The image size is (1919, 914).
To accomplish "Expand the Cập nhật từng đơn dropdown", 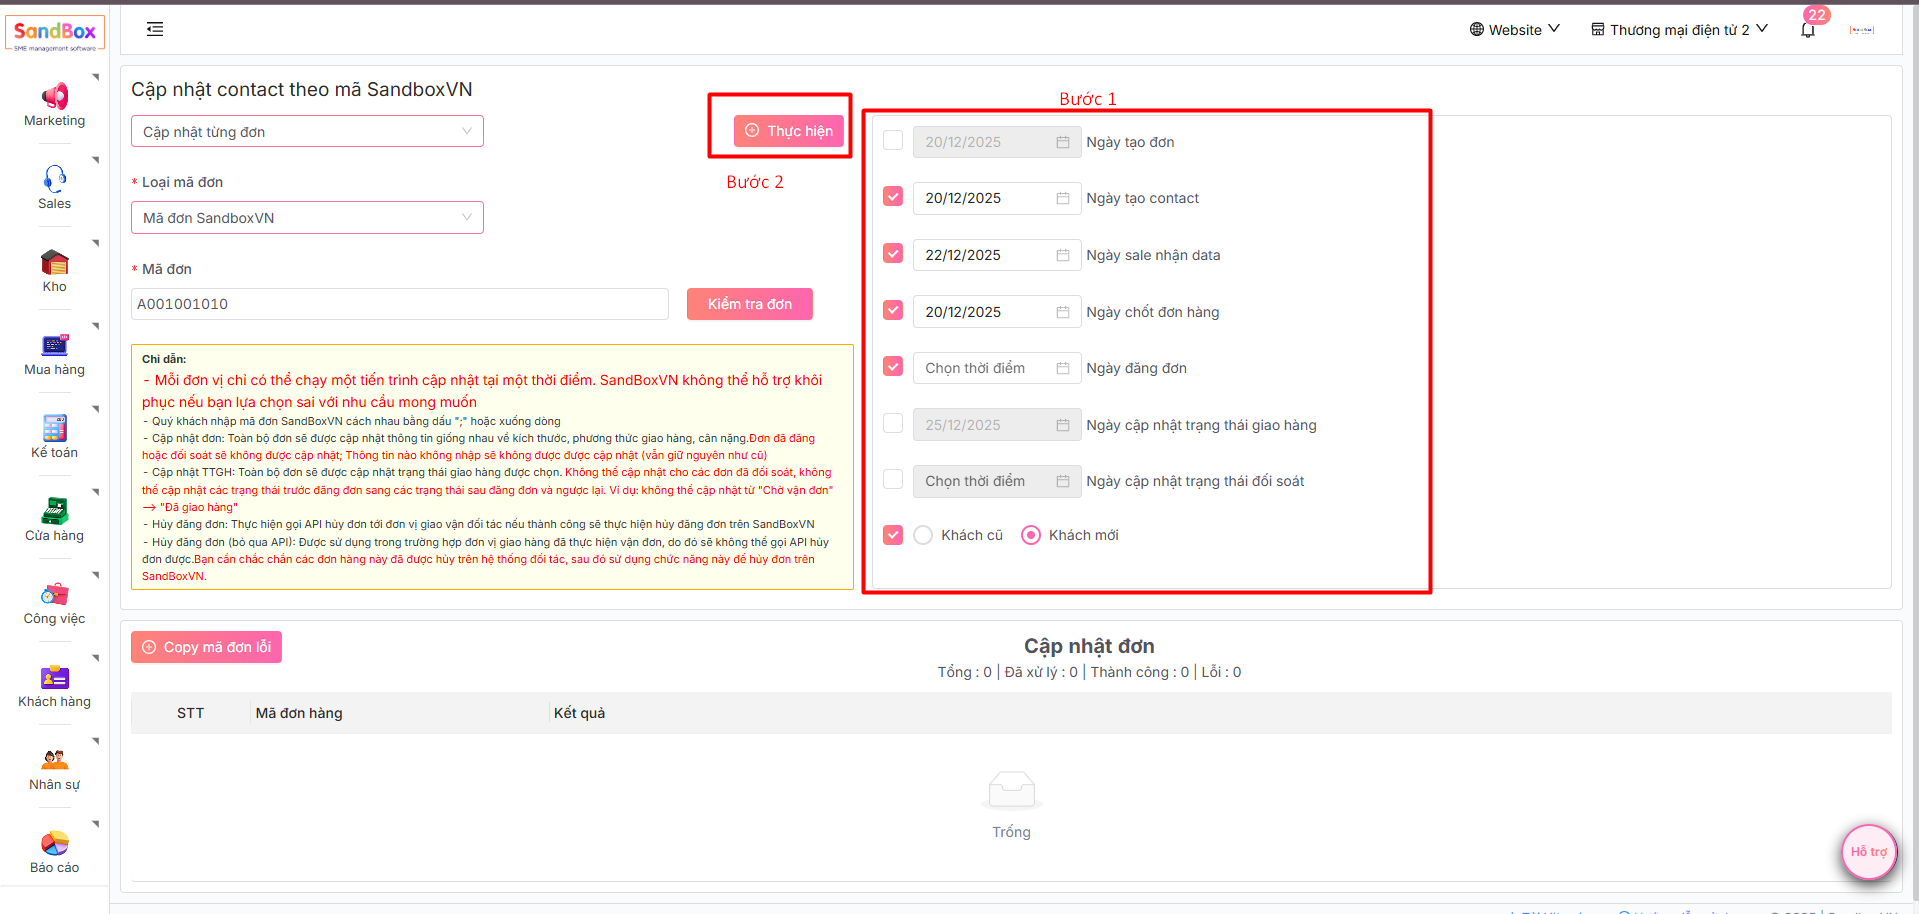I will pos(307,132).
